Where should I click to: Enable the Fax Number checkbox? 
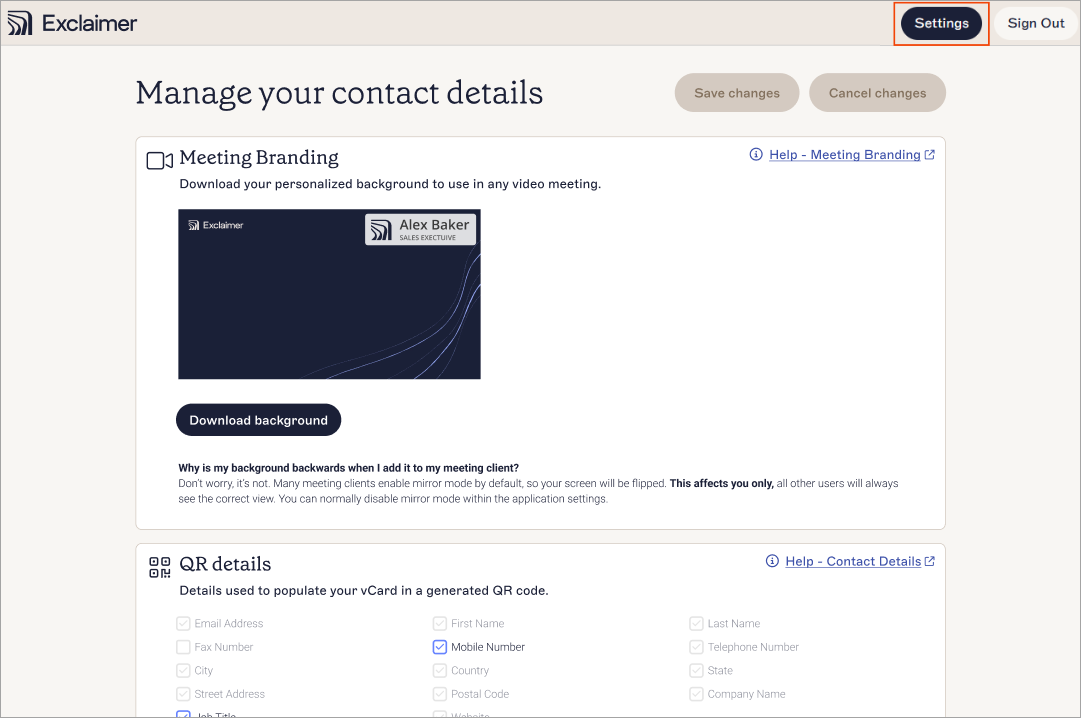(x=183, y=647)
